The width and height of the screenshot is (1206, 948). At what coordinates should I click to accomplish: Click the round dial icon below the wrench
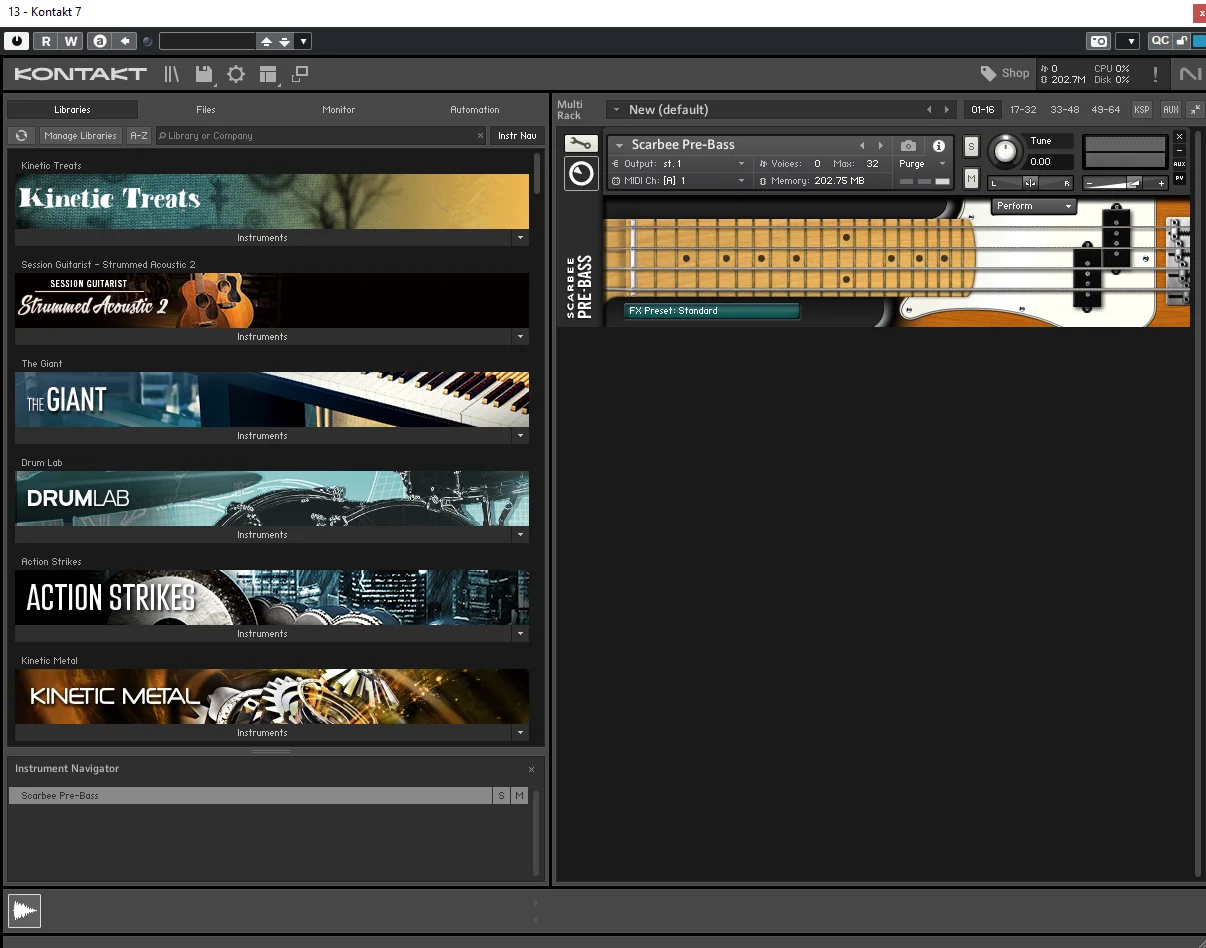click(581, 173)
